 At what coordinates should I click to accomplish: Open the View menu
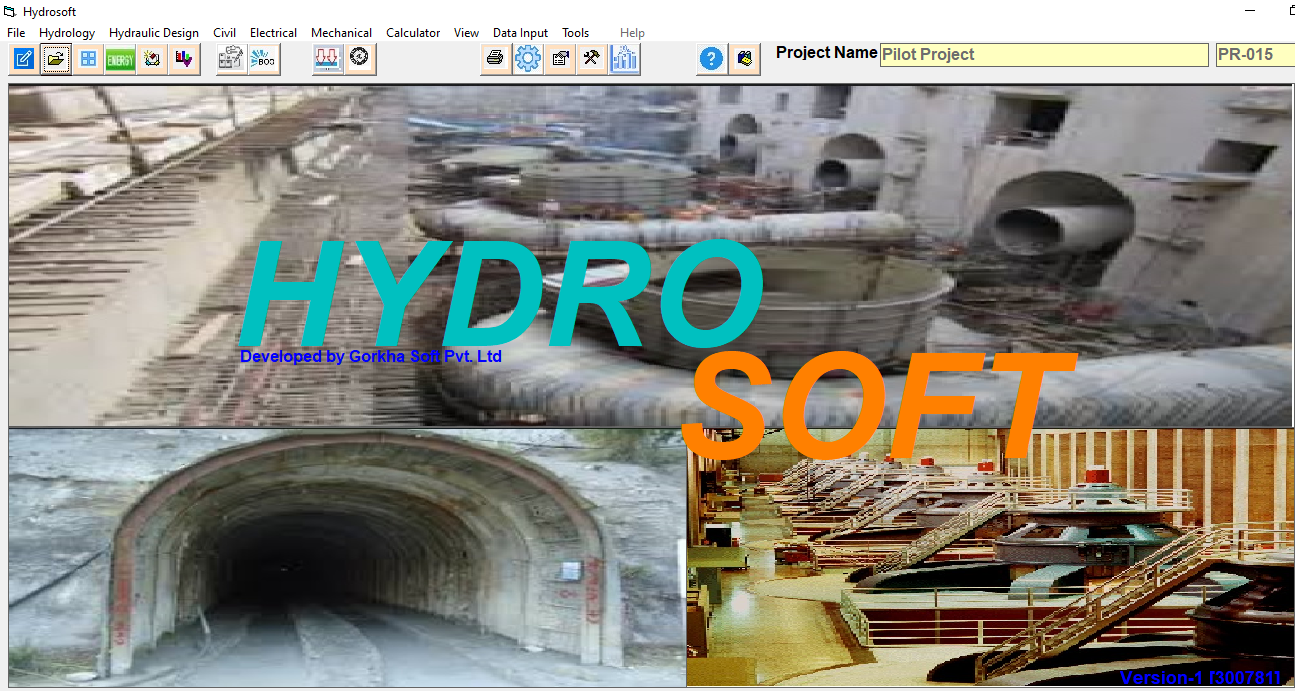pyautogui.click(x=466, y=33)
